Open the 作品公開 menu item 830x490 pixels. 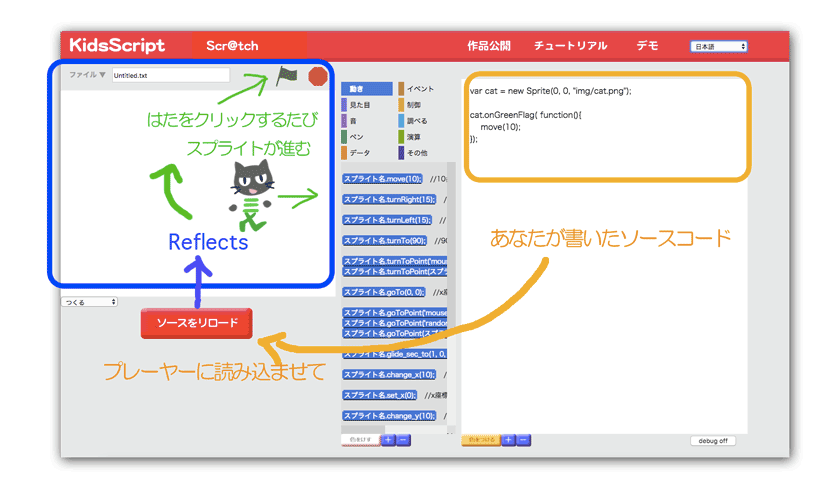tap(489, 46)
